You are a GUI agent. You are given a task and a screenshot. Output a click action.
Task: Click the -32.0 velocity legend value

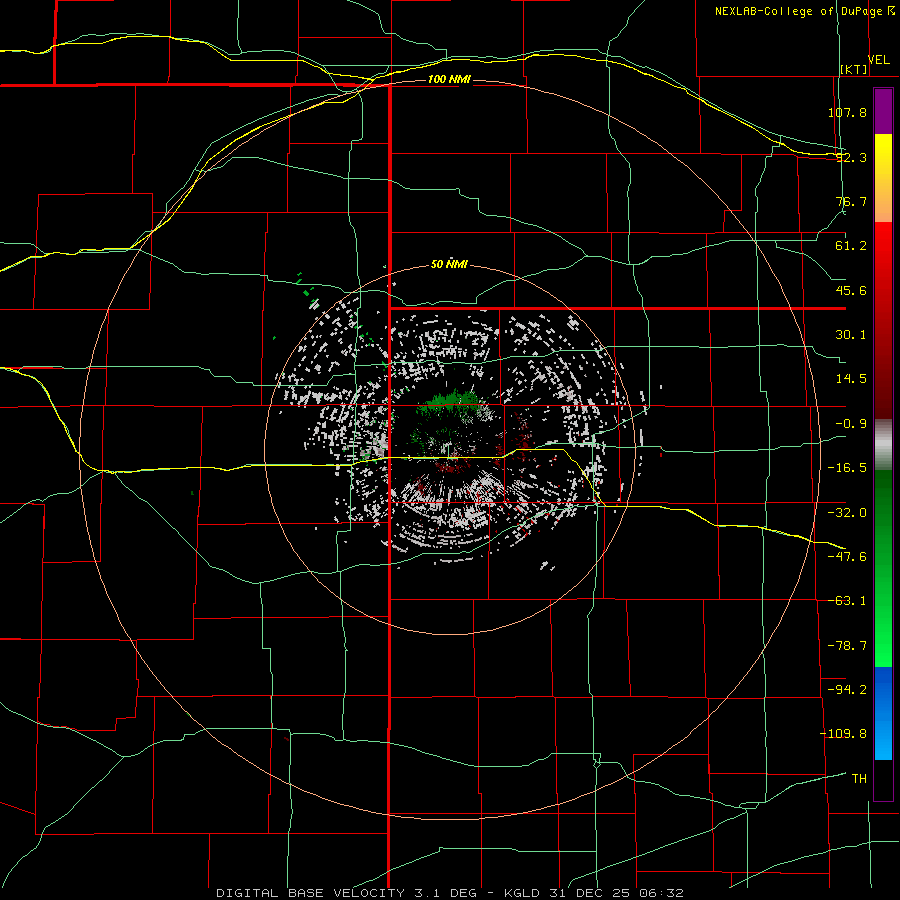click(847, 513)
